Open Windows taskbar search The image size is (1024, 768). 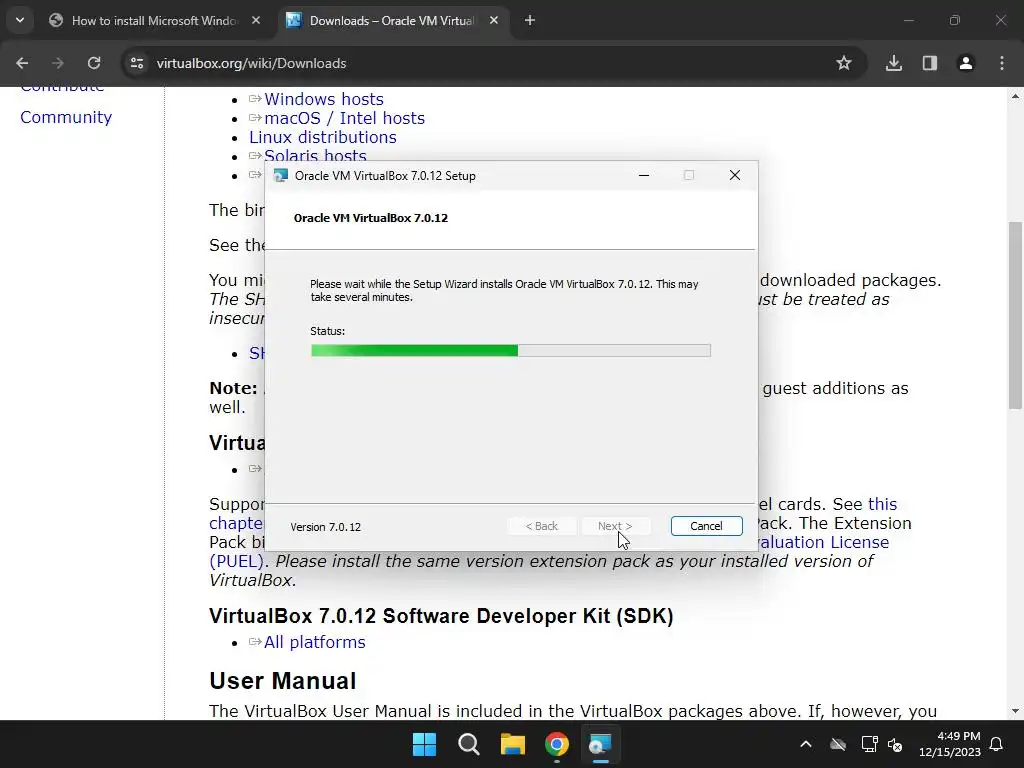click(x=469, y=744)
